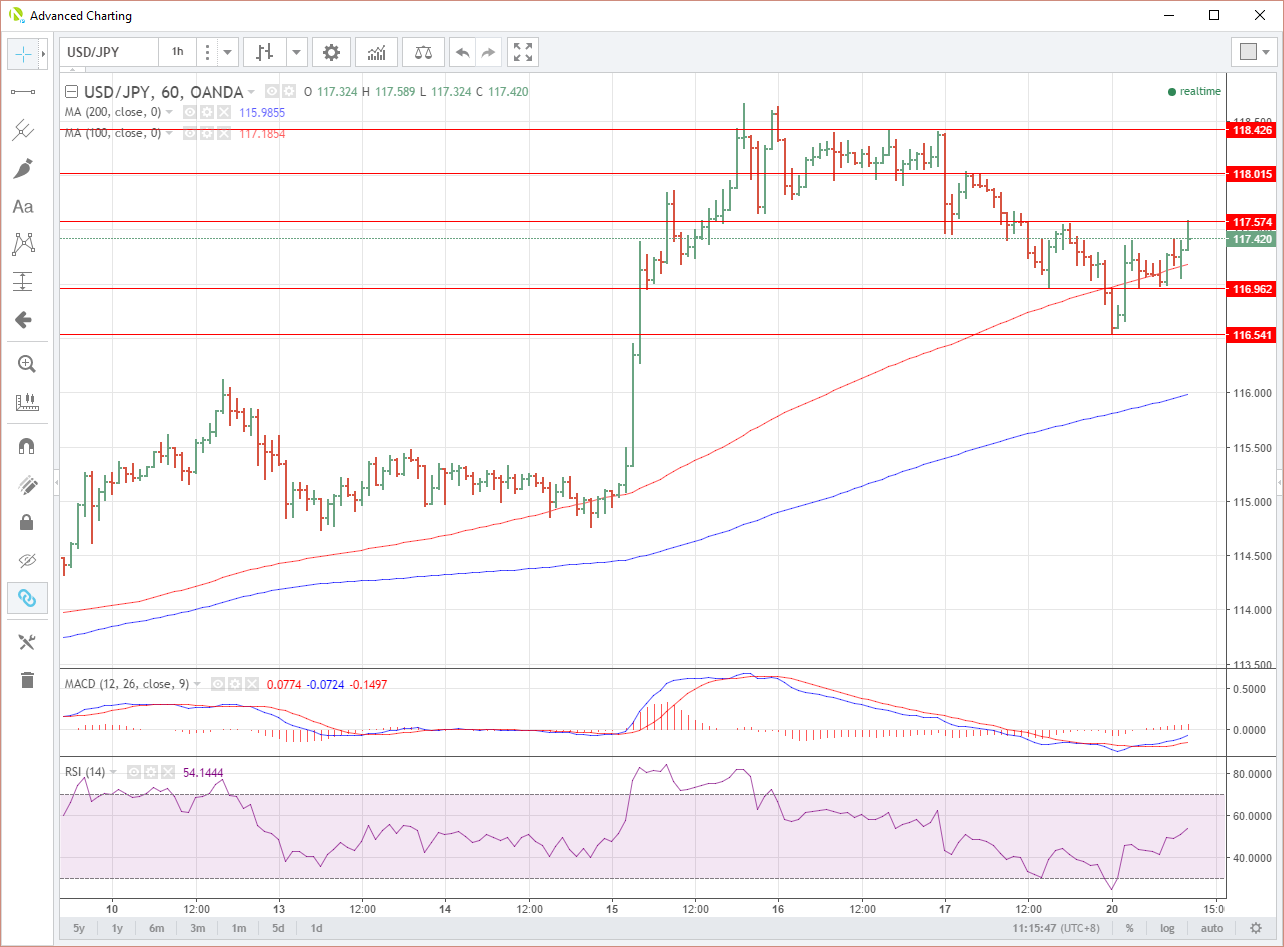Open the indicators button in top toolbar
Image resolution: width=1284 pixels, height=947 pixels.
pos(377,52)
